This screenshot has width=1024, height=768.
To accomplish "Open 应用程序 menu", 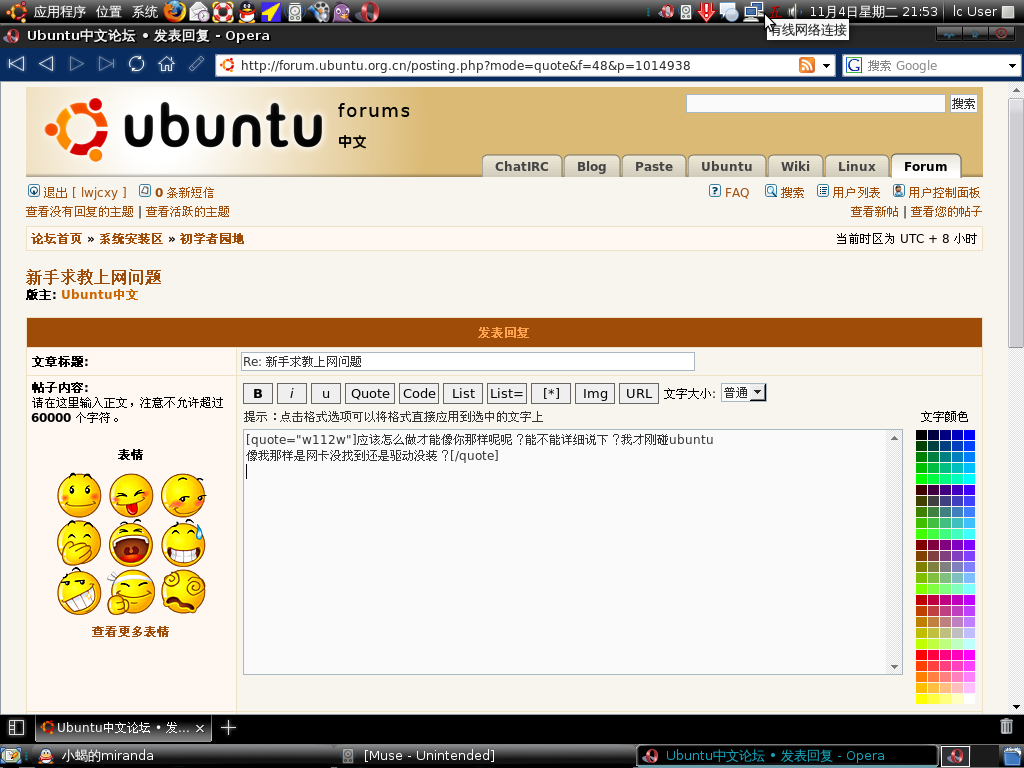I will (59, 12).
